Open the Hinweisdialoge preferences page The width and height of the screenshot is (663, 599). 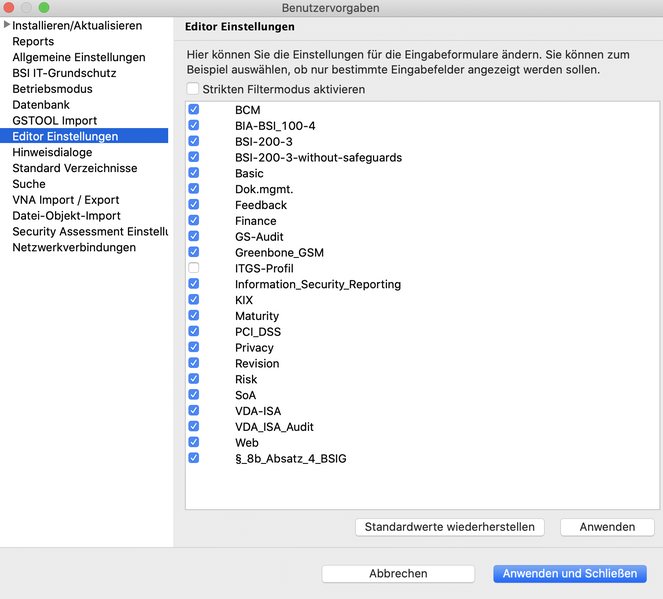tap(52, 152)
